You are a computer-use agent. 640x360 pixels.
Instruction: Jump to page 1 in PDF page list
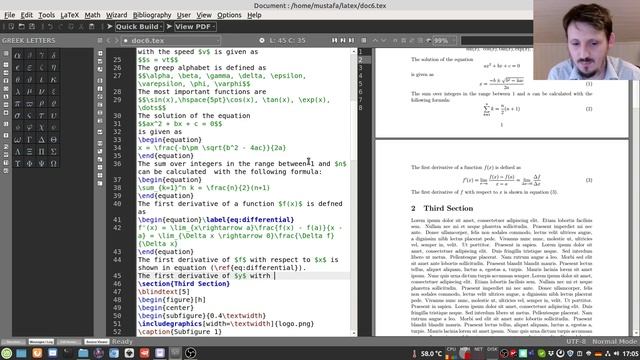coord(364,52)
